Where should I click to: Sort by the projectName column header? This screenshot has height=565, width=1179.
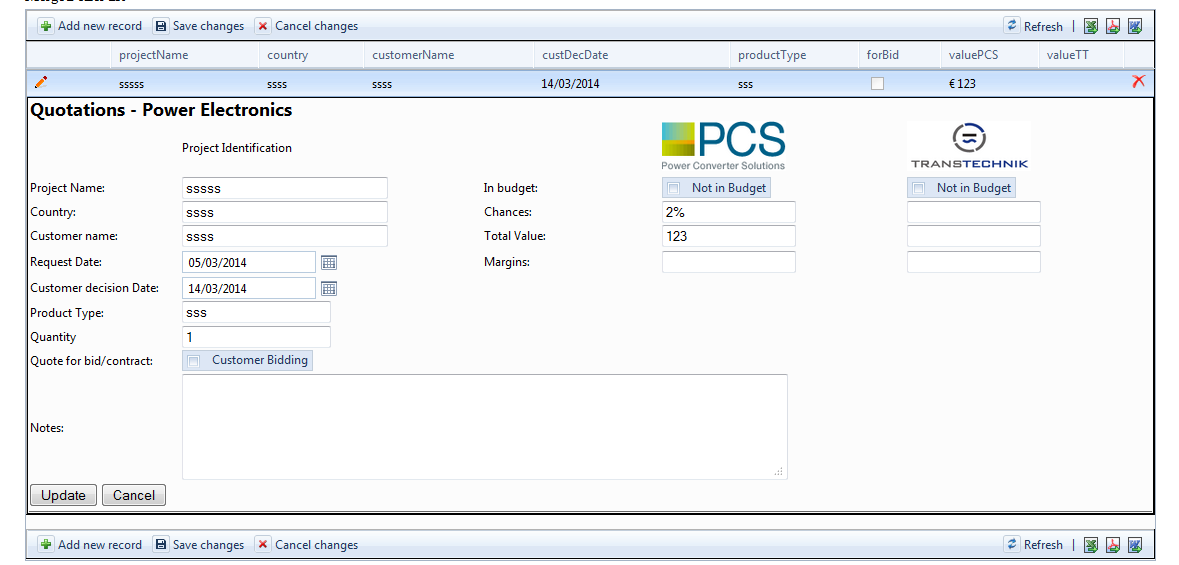point(153,55)
